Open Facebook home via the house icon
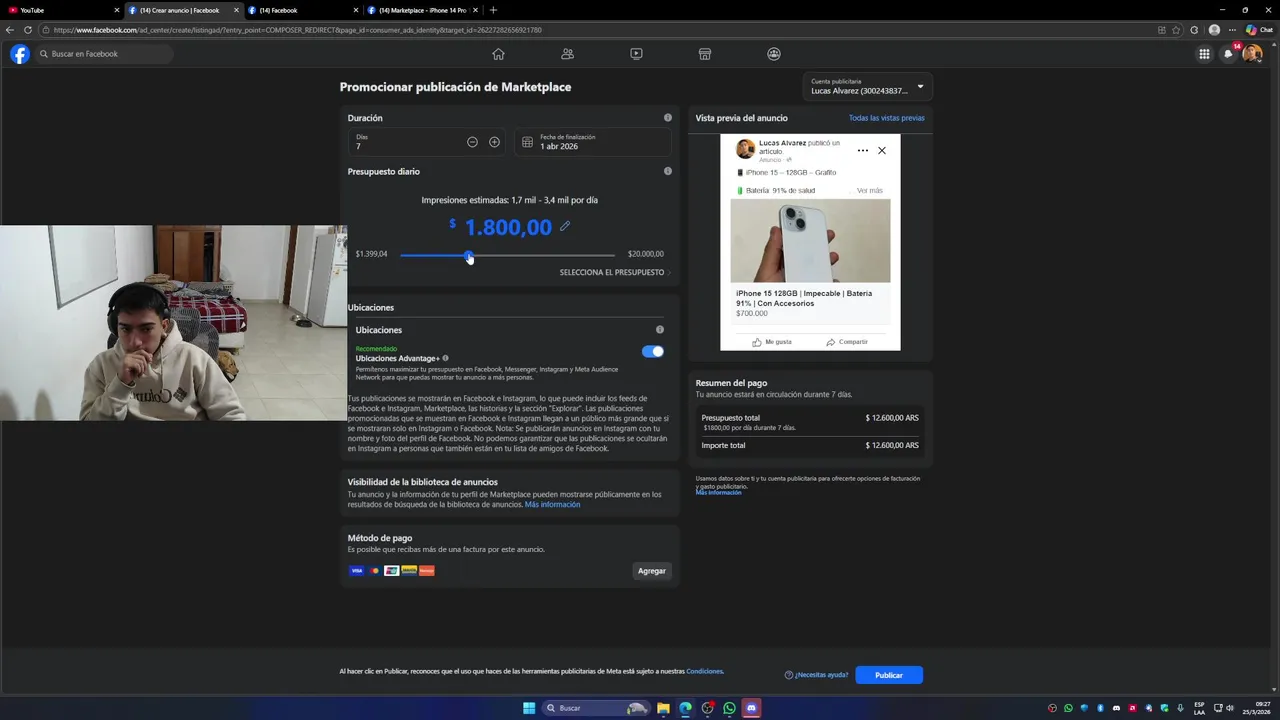The height and width of the screenshot is (720, 1280). tap(498, 54)
